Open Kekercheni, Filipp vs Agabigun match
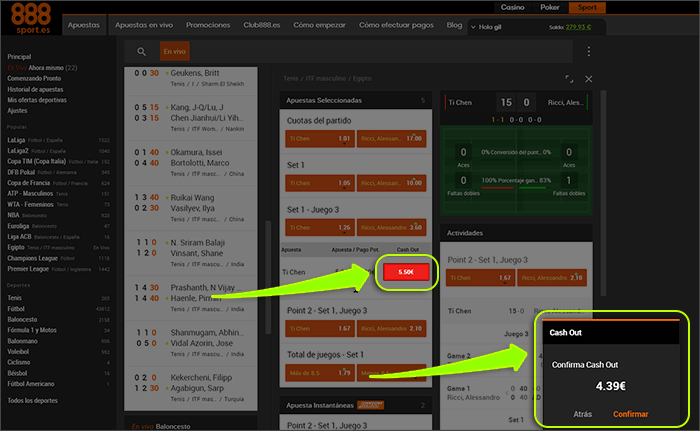 (x=191, y=388)
